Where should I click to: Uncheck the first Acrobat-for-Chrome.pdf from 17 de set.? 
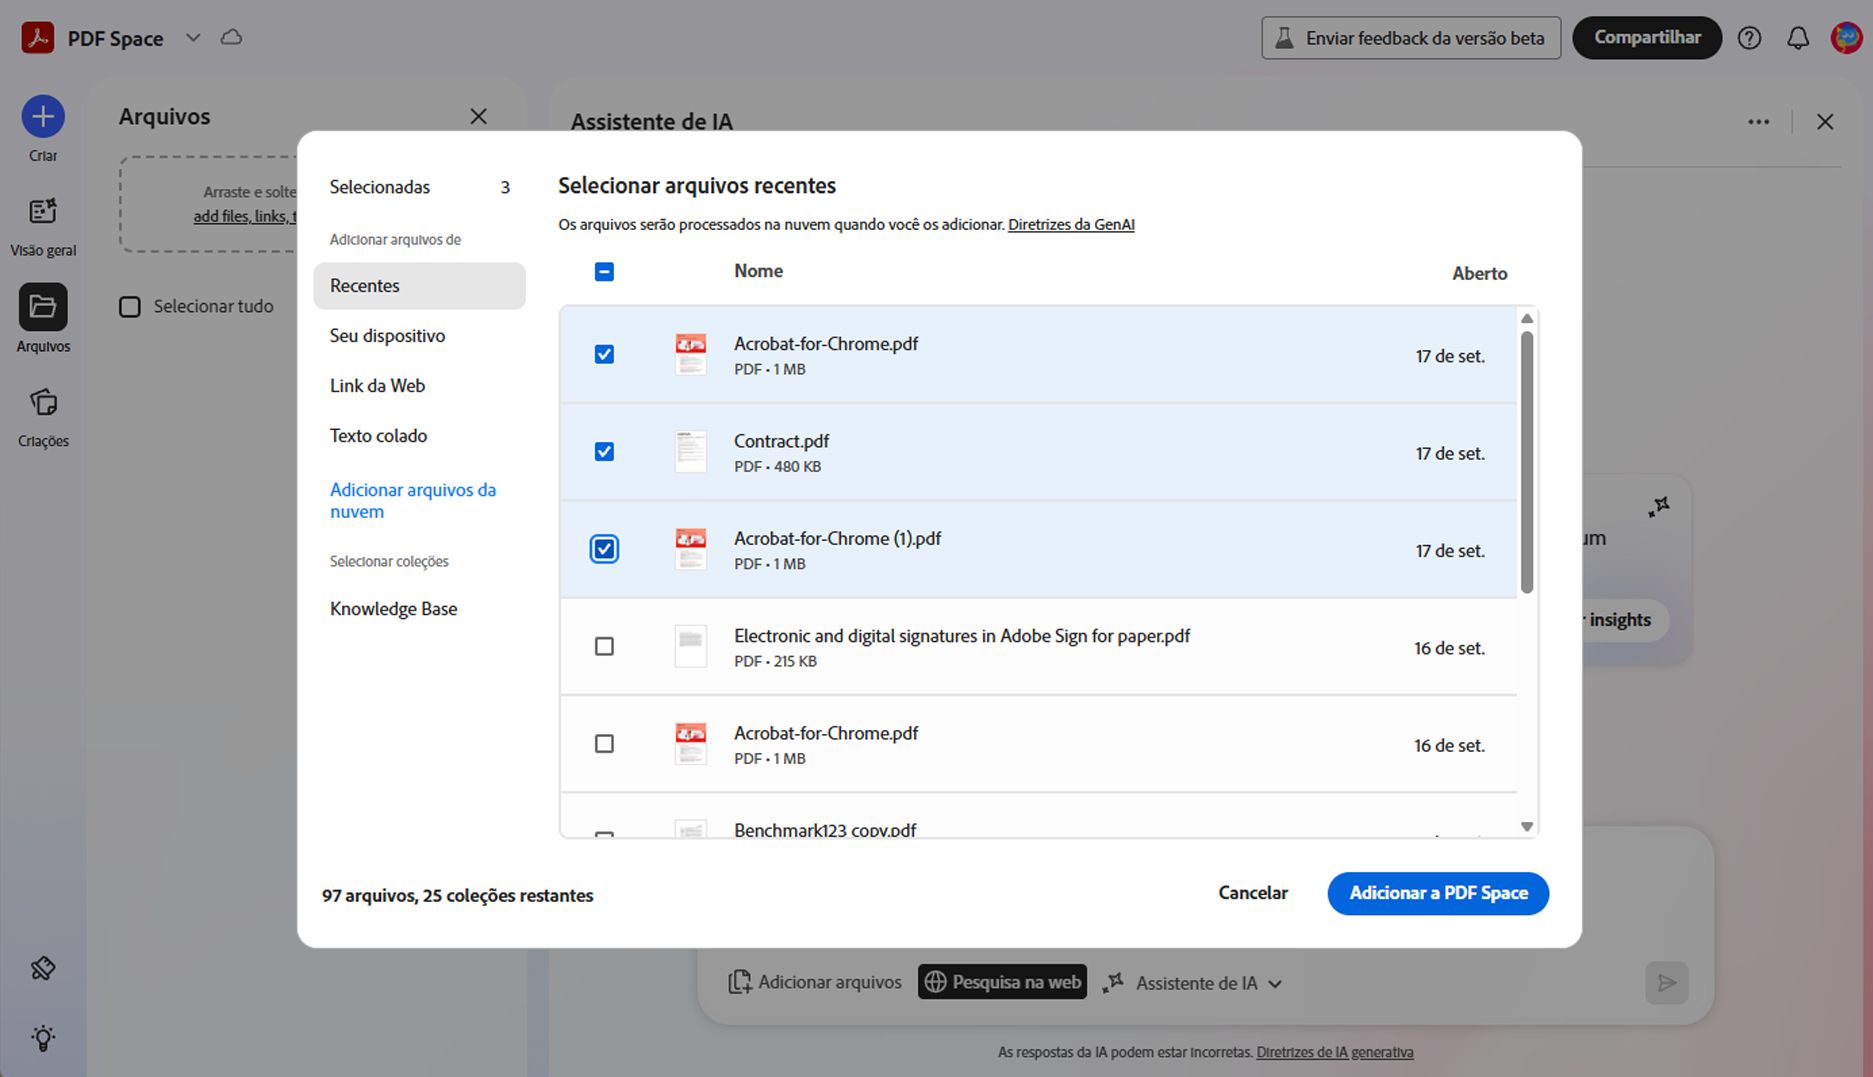pyautogui.click(x=604, y=354)
